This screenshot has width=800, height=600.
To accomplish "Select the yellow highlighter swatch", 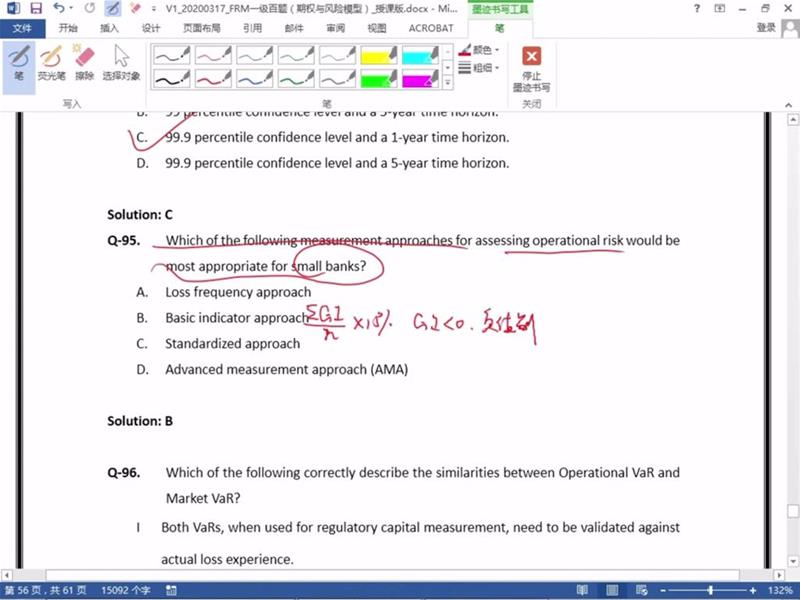I will (379, 55).
